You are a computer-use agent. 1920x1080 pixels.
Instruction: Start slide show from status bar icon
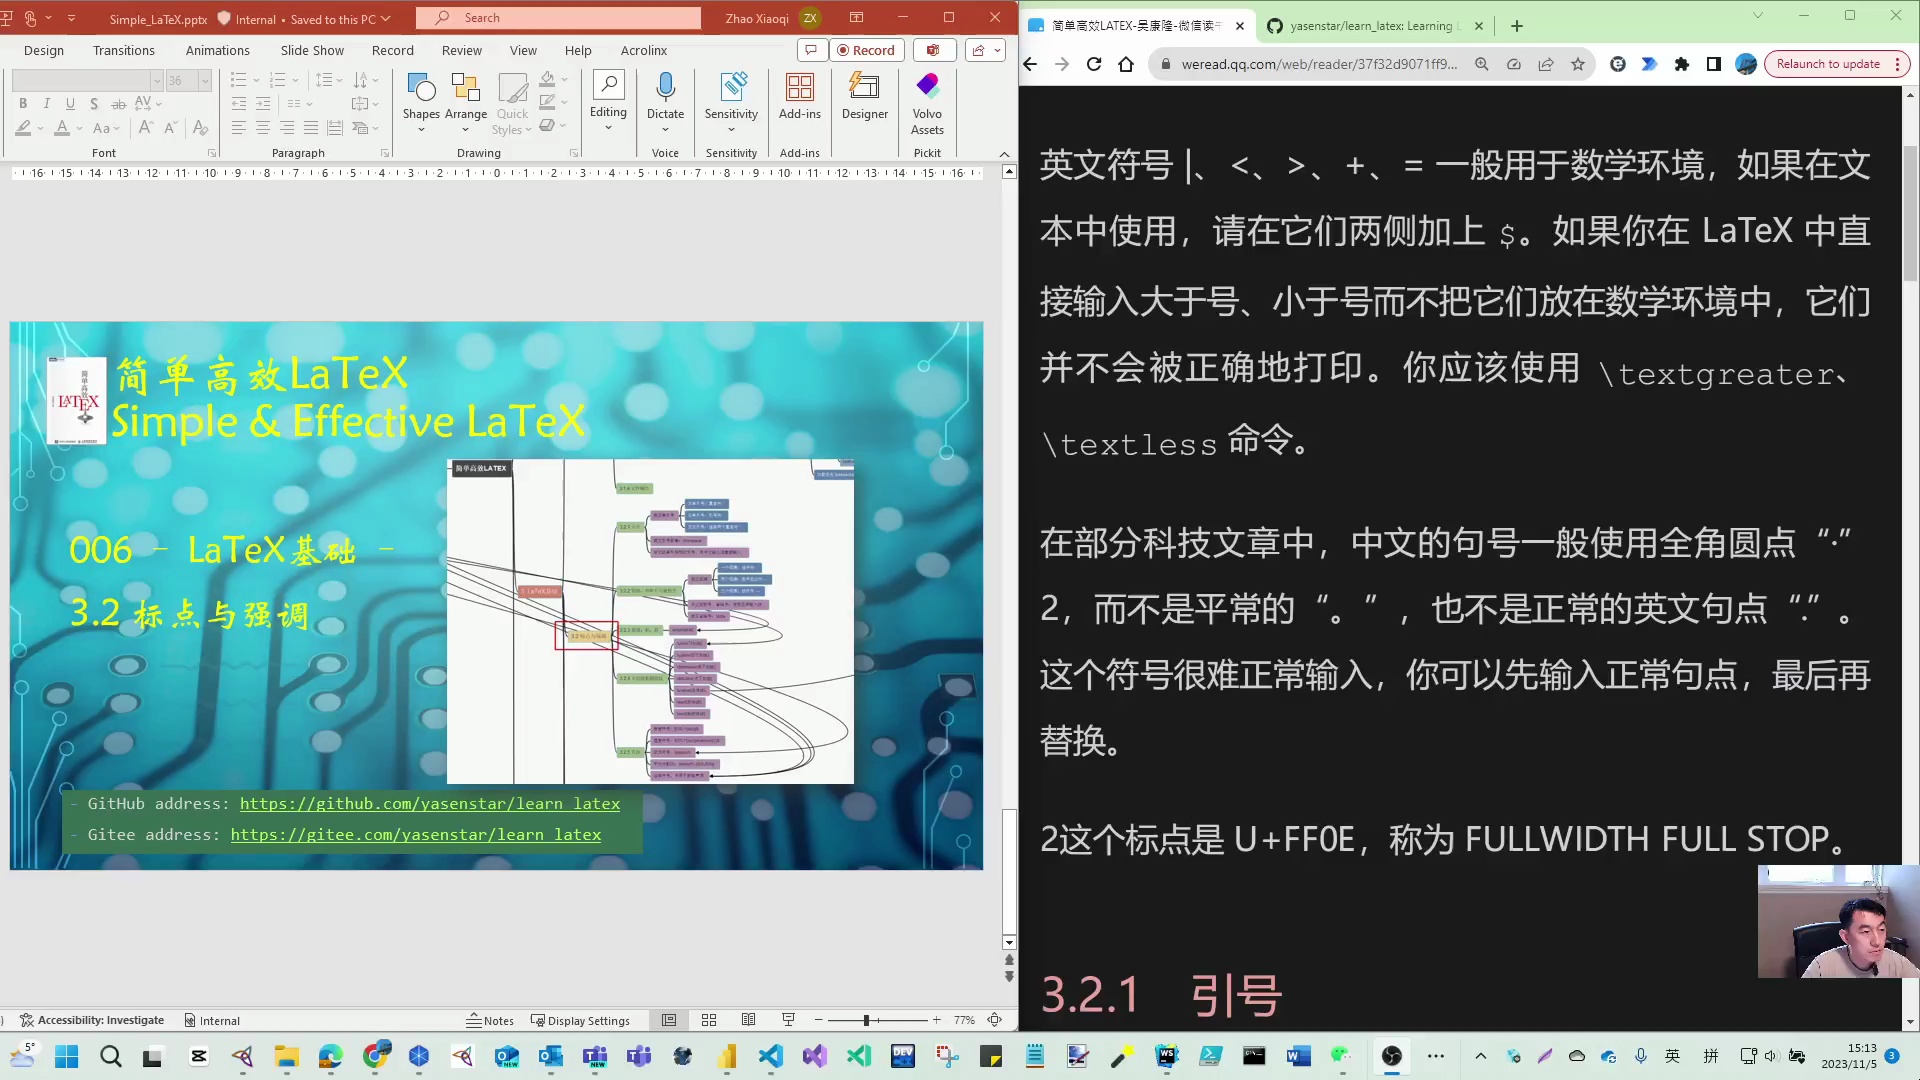(788, 1020)
